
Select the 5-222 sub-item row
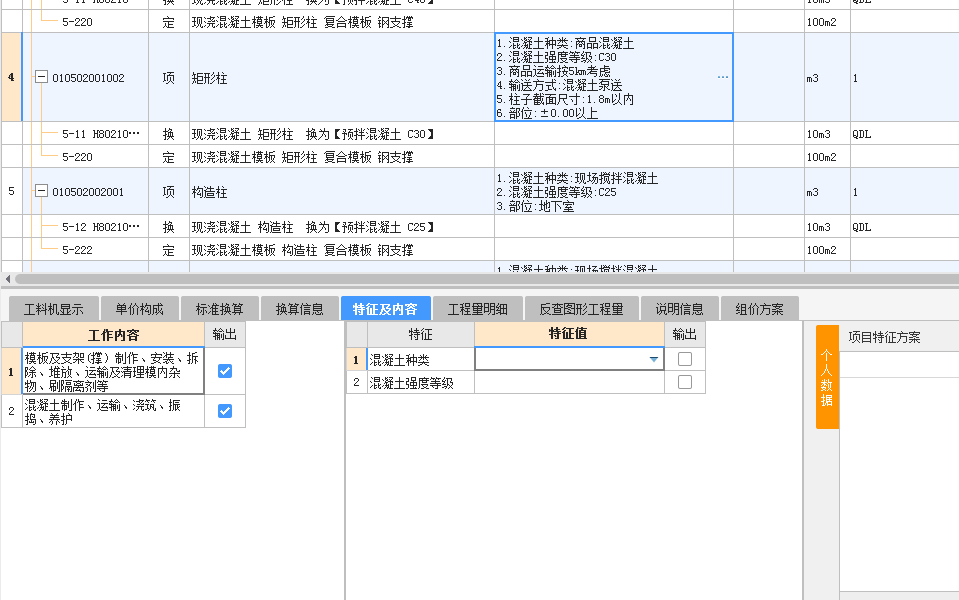(x=78, y=250)
